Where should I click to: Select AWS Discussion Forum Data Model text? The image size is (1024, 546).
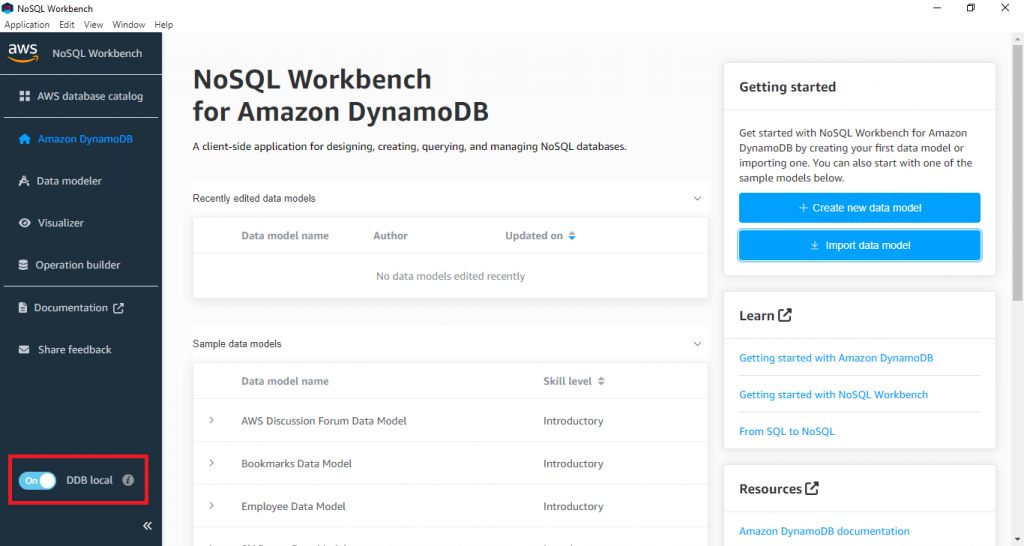(x=324, y=421)
